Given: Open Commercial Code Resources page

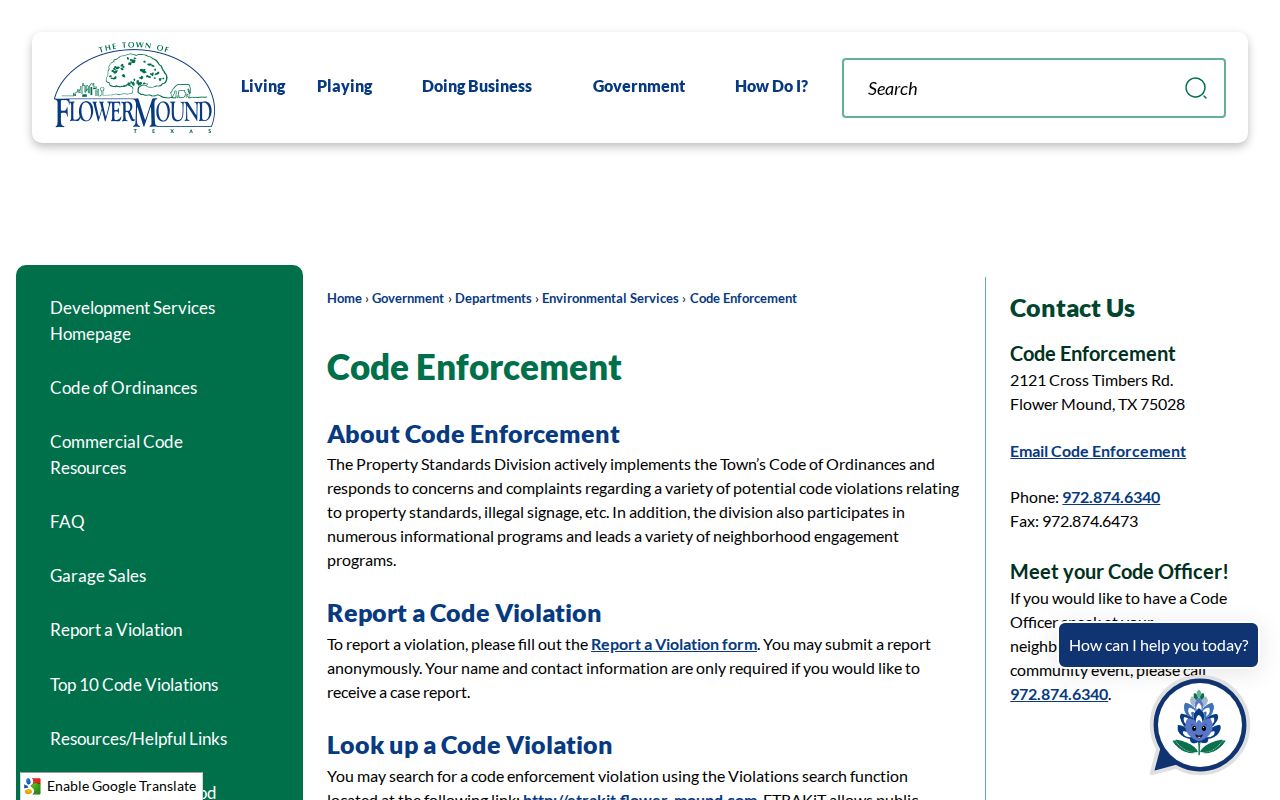Looking at the screenshot, I should (x=116, y=454).
